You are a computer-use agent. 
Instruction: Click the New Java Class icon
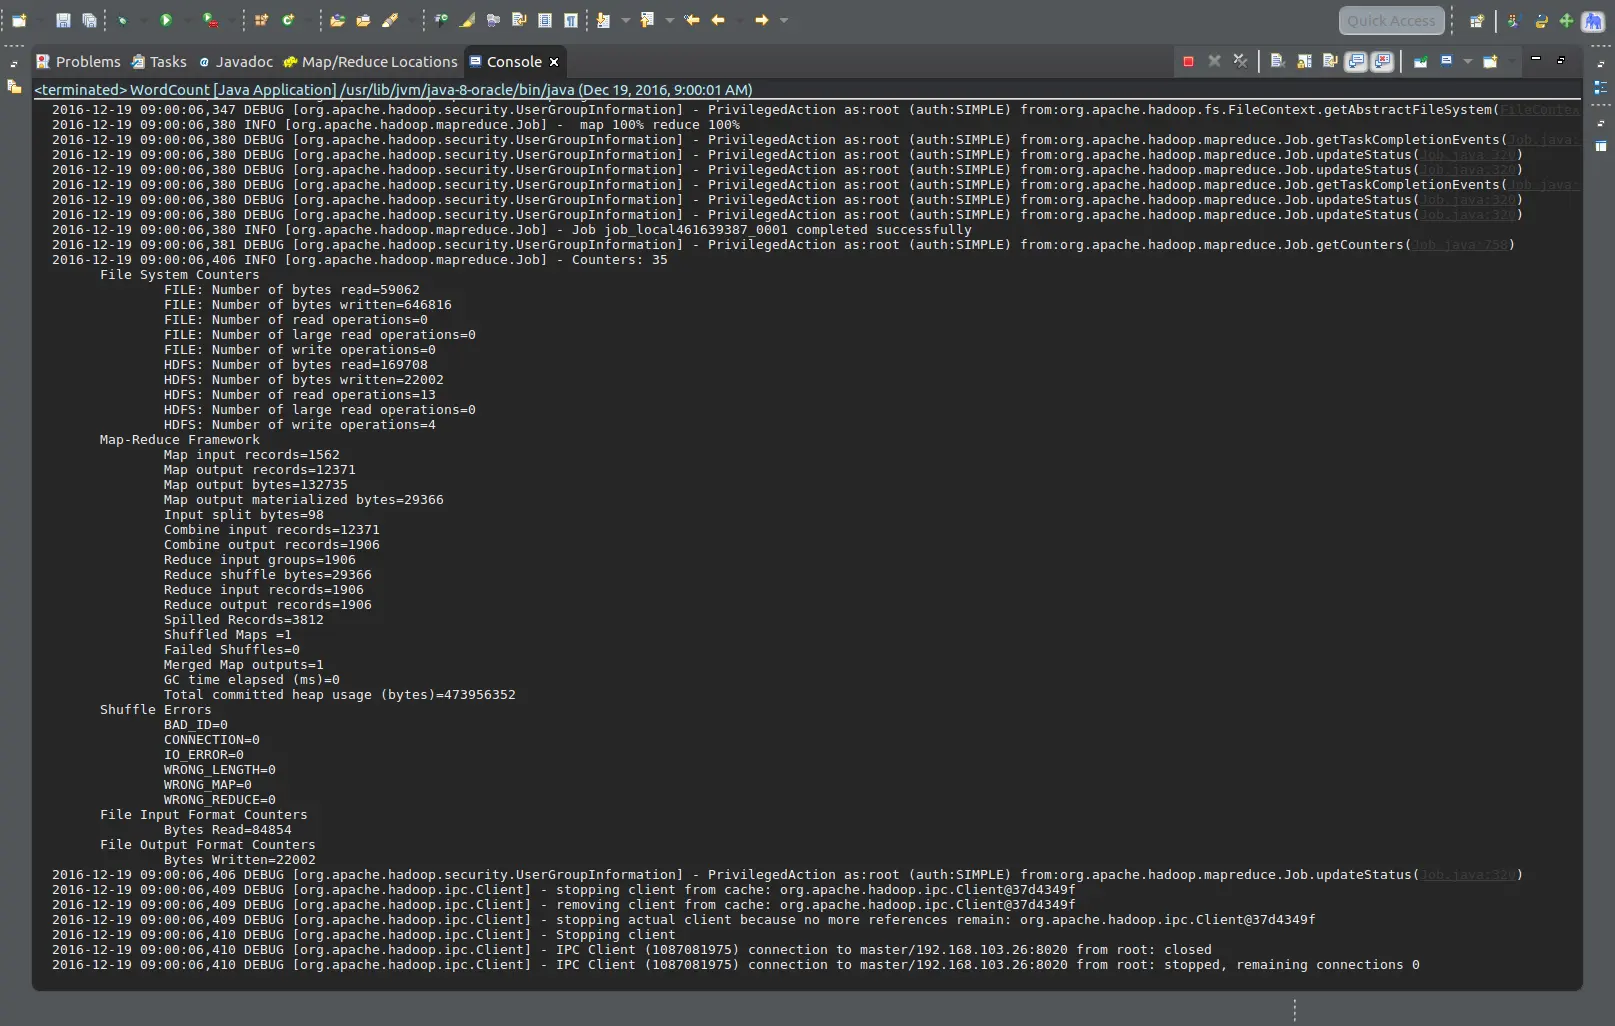pos(288,20)
